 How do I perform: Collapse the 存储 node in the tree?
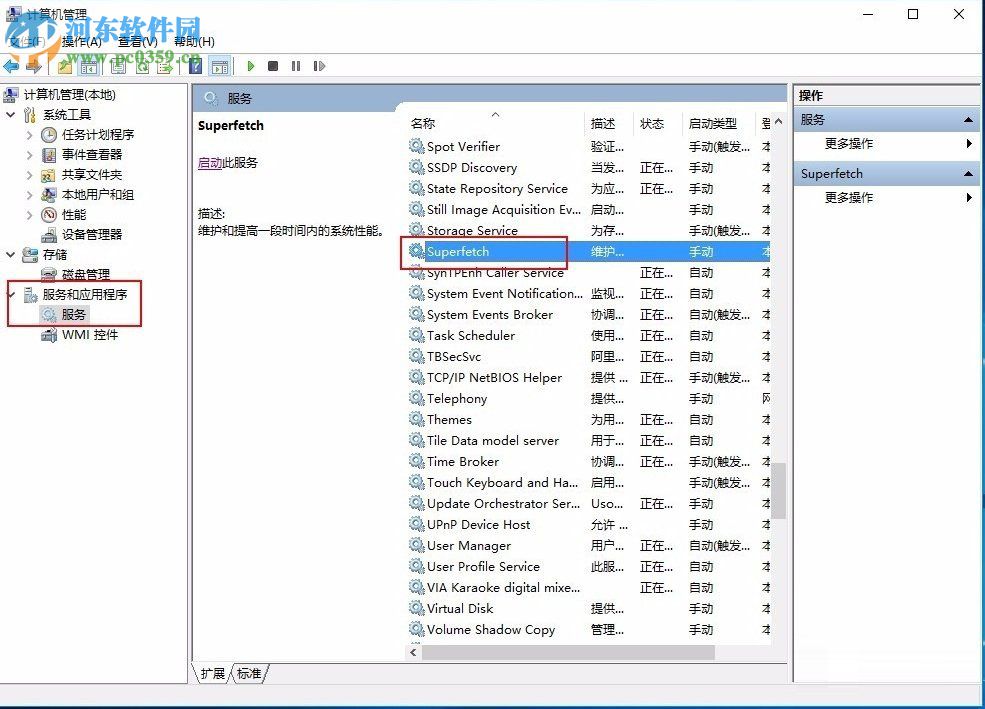click(10, 254)
